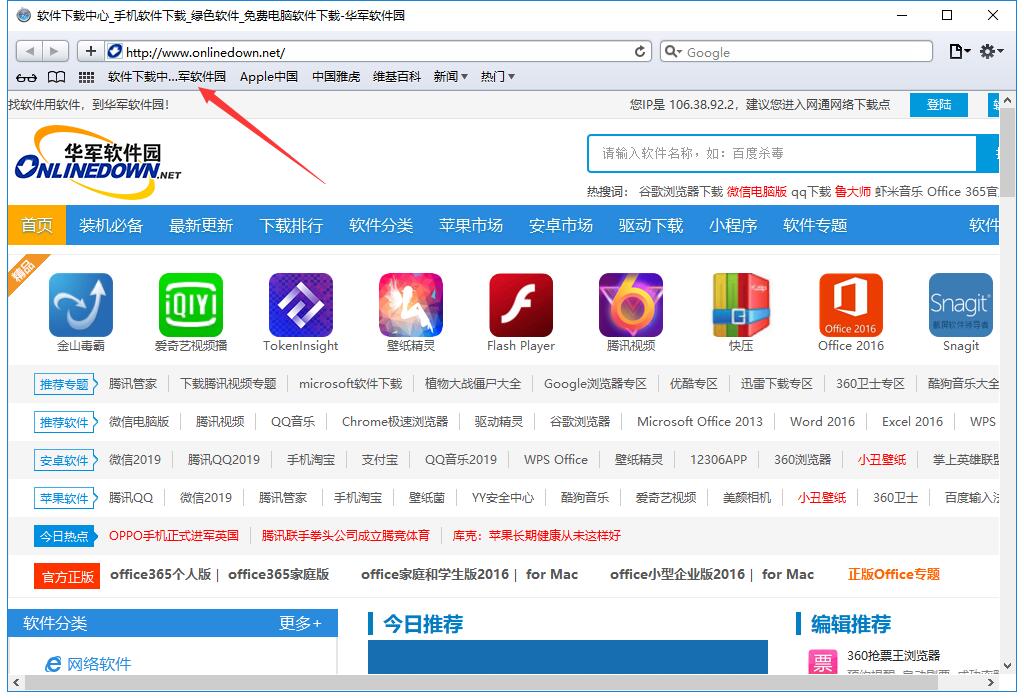Switch to the 首页 navigation tab
Screen dimensions: 1024x699
36,225
